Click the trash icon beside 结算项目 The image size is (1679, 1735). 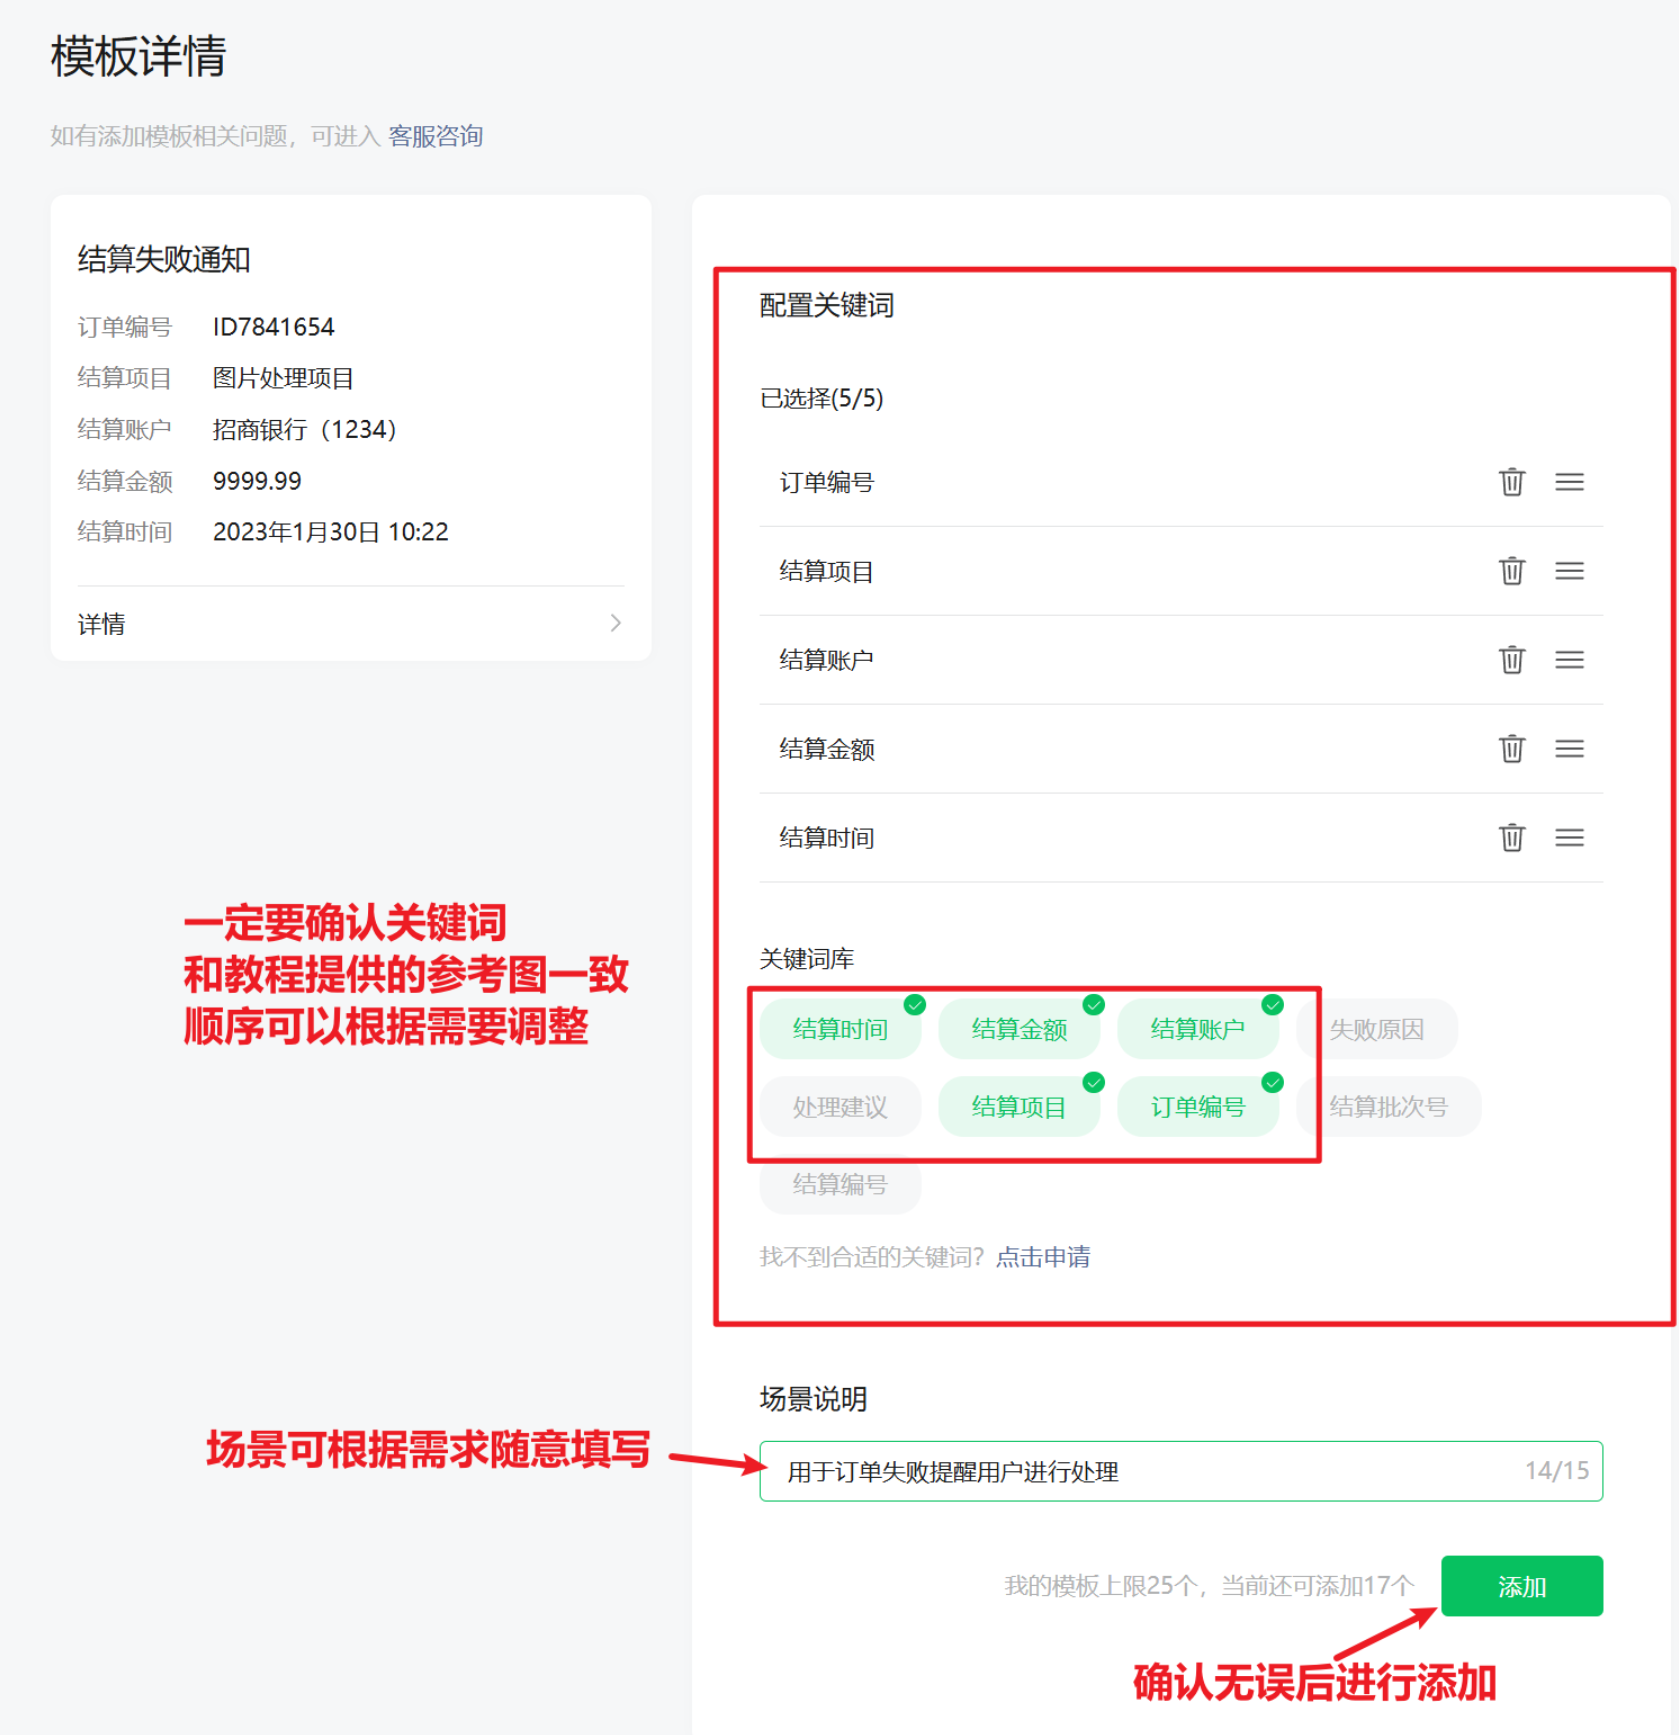1511,571
